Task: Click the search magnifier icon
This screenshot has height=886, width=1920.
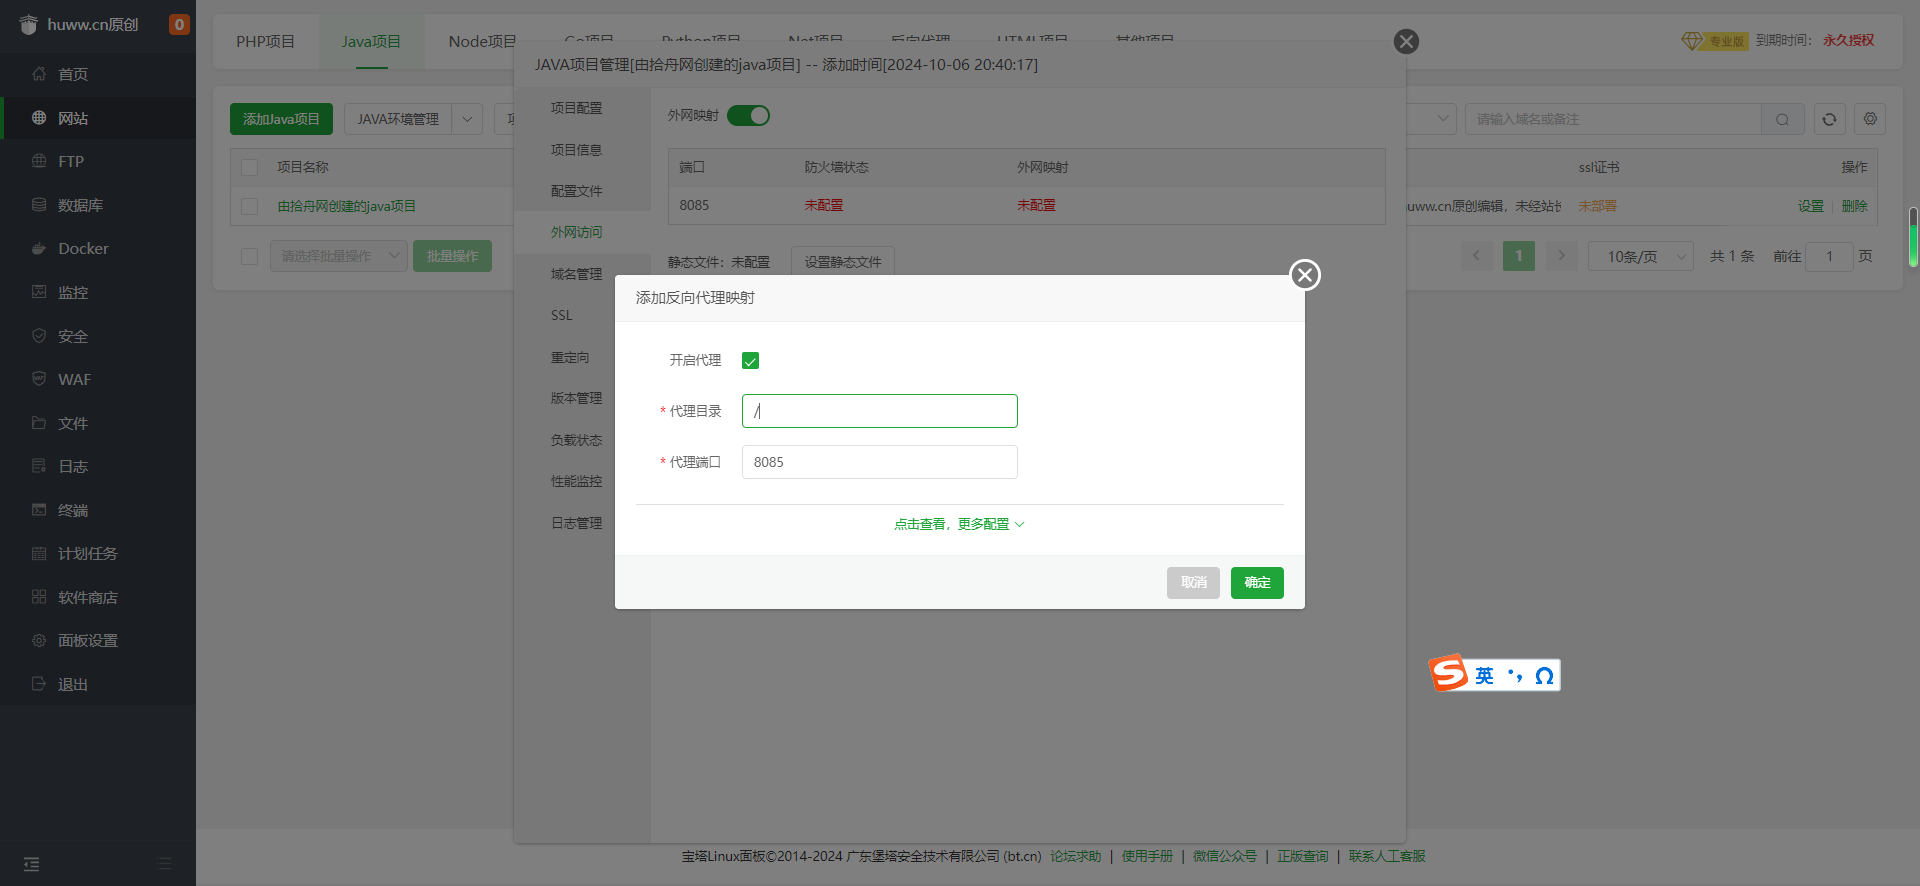Action: pyautogui.click(x=1782, y=119)
